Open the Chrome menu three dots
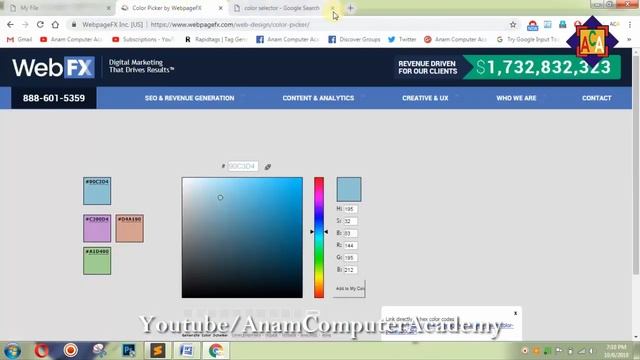The image size is (640, 360). pos(631,24)
